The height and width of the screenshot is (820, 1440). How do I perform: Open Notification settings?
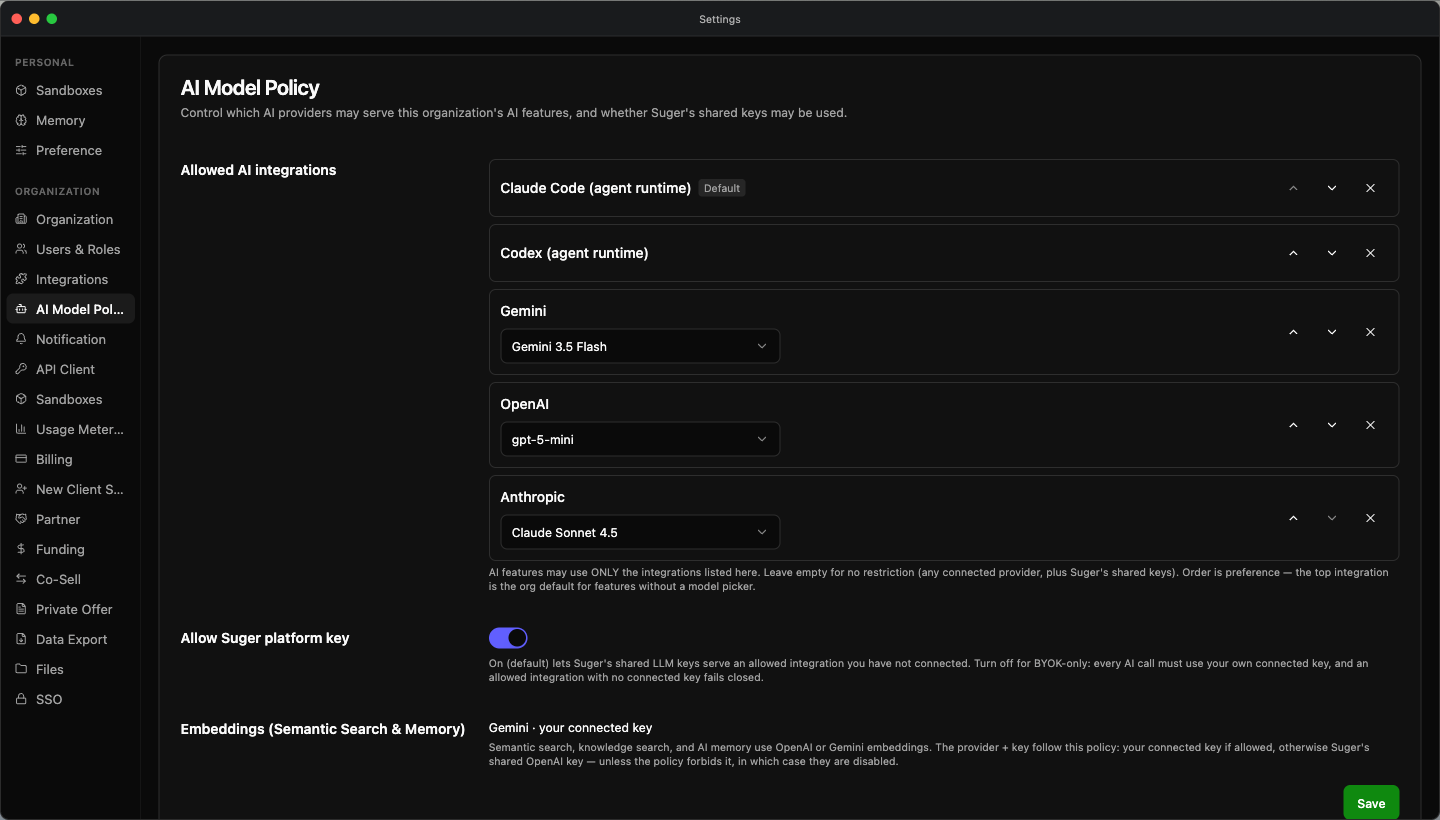click(x=70, y=339)
